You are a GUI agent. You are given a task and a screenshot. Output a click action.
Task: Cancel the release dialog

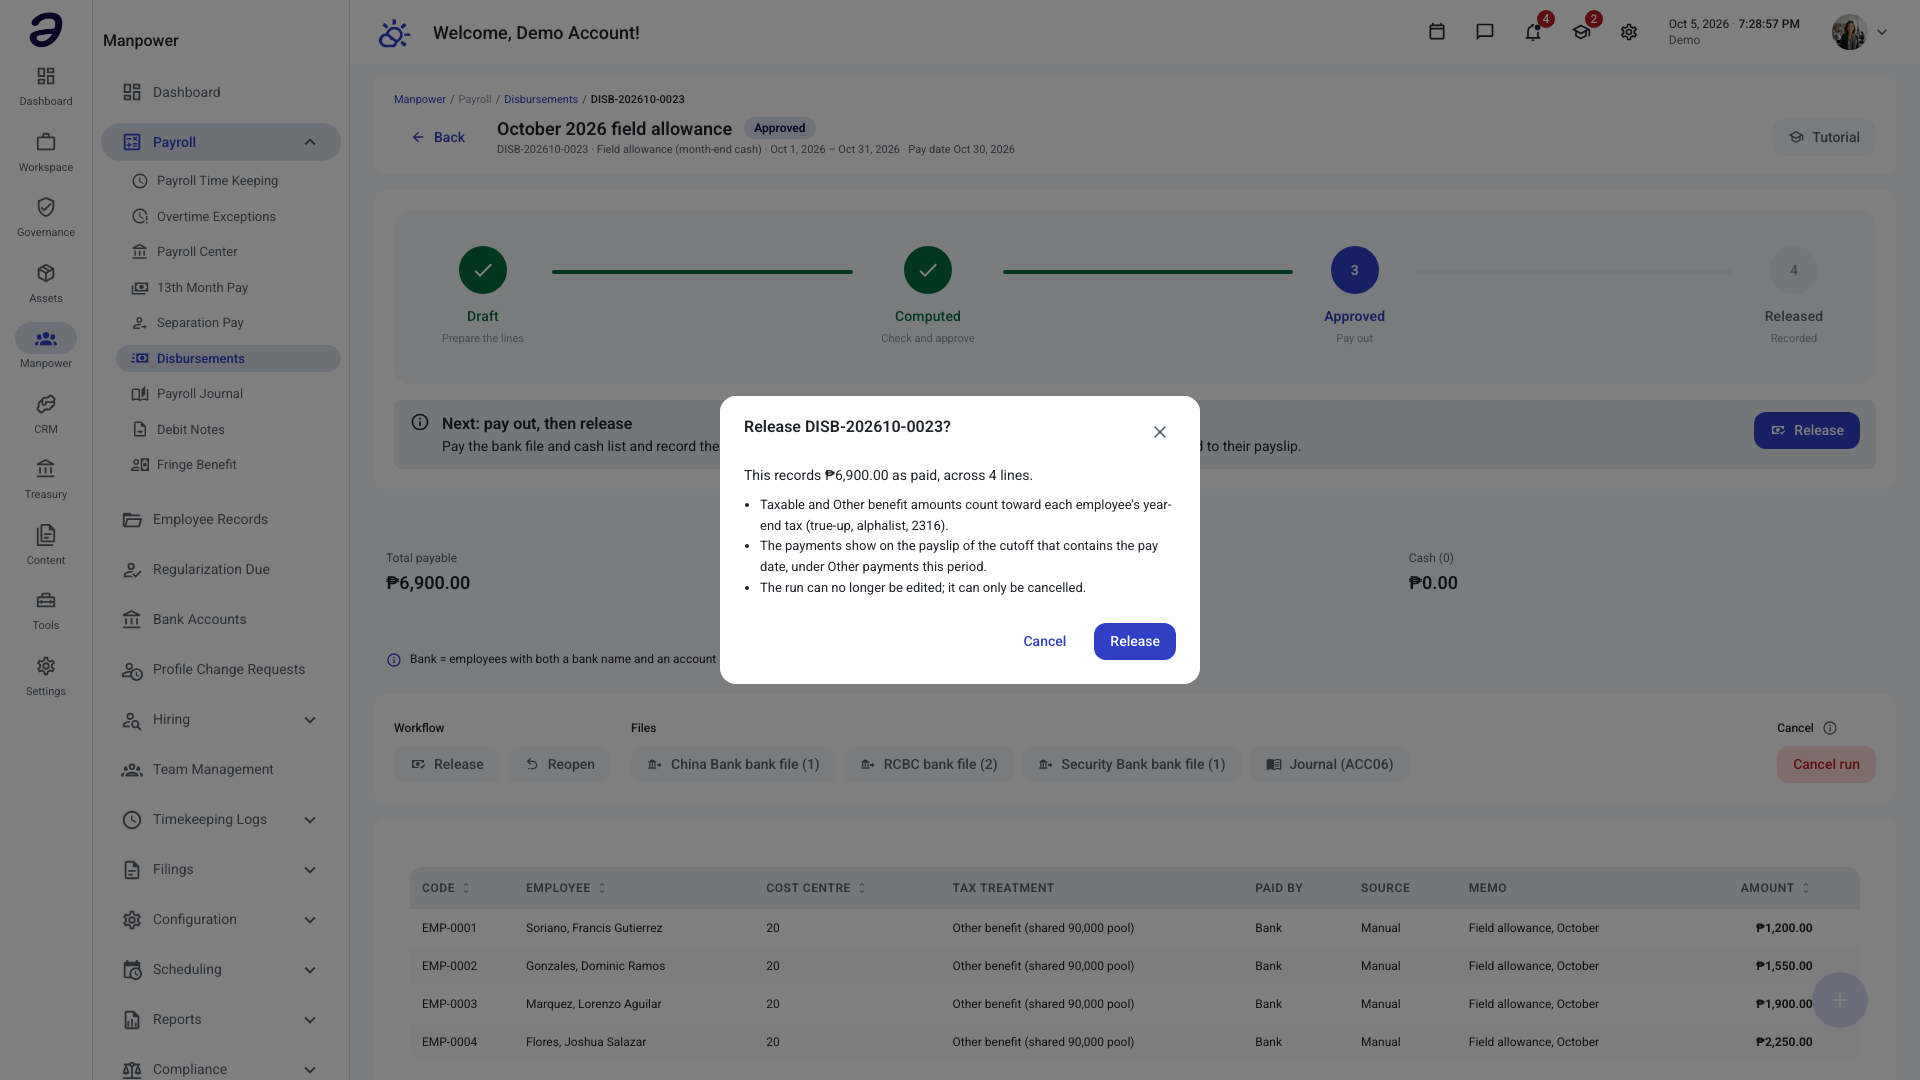click(1044, 642)
